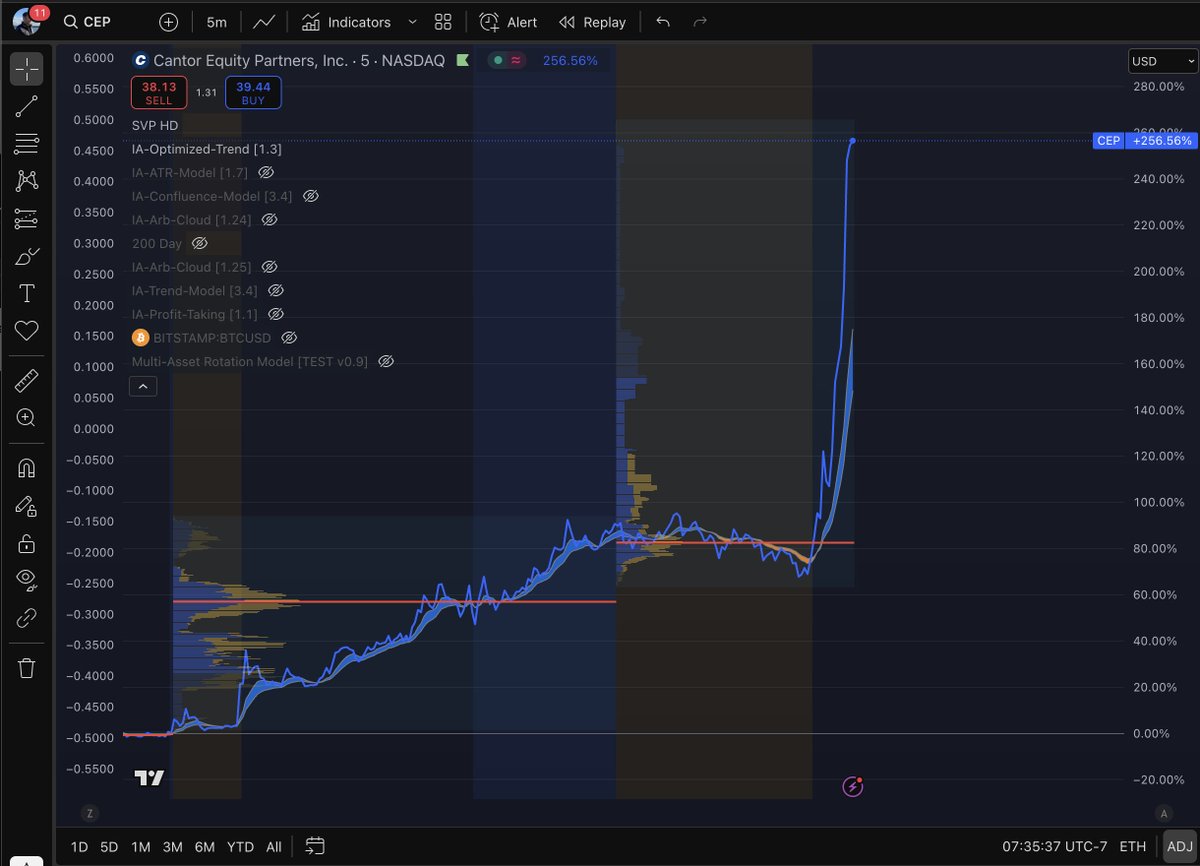Open the layout setup grid icon
The width and height of the screenshot is (1200, 866).
pyautogui.click(x=443, y=22)
